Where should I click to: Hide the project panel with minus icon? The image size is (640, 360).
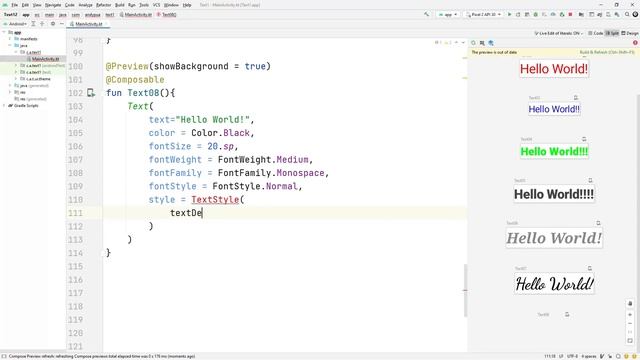point(62,24)
